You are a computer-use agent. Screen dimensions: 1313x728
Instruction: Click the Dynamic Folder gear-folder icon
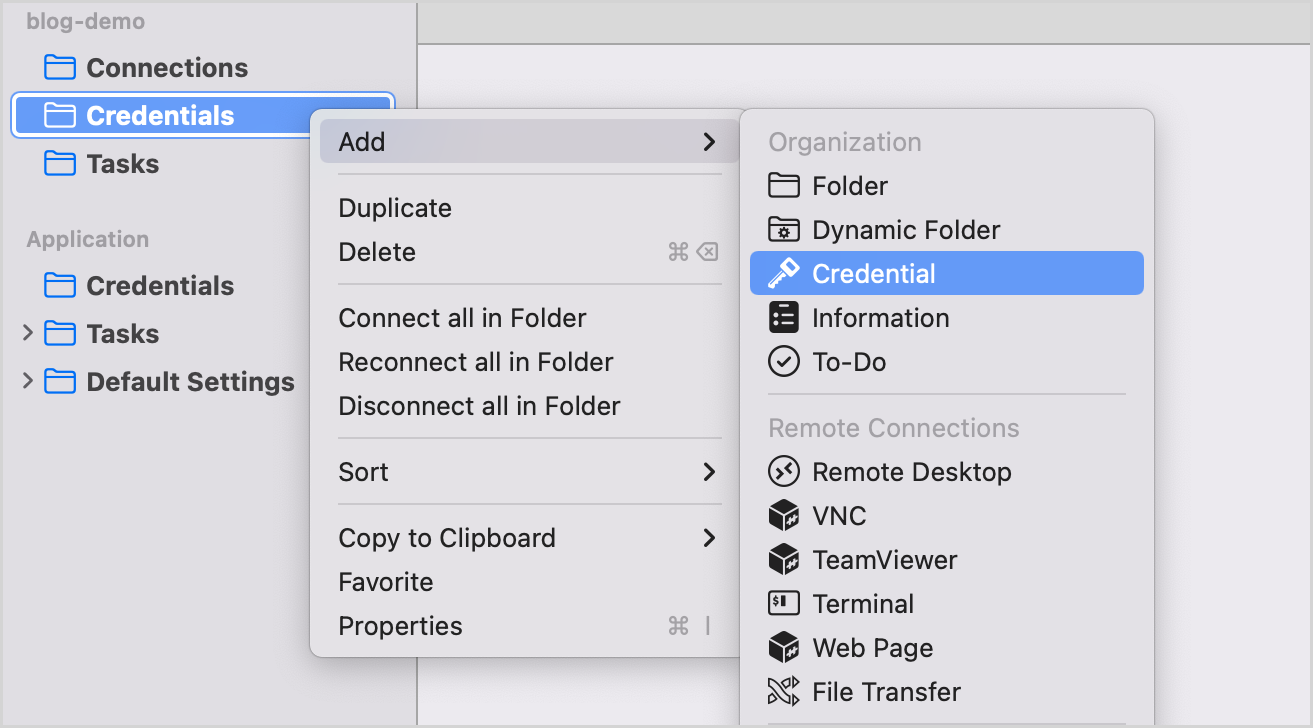point(784,230)
